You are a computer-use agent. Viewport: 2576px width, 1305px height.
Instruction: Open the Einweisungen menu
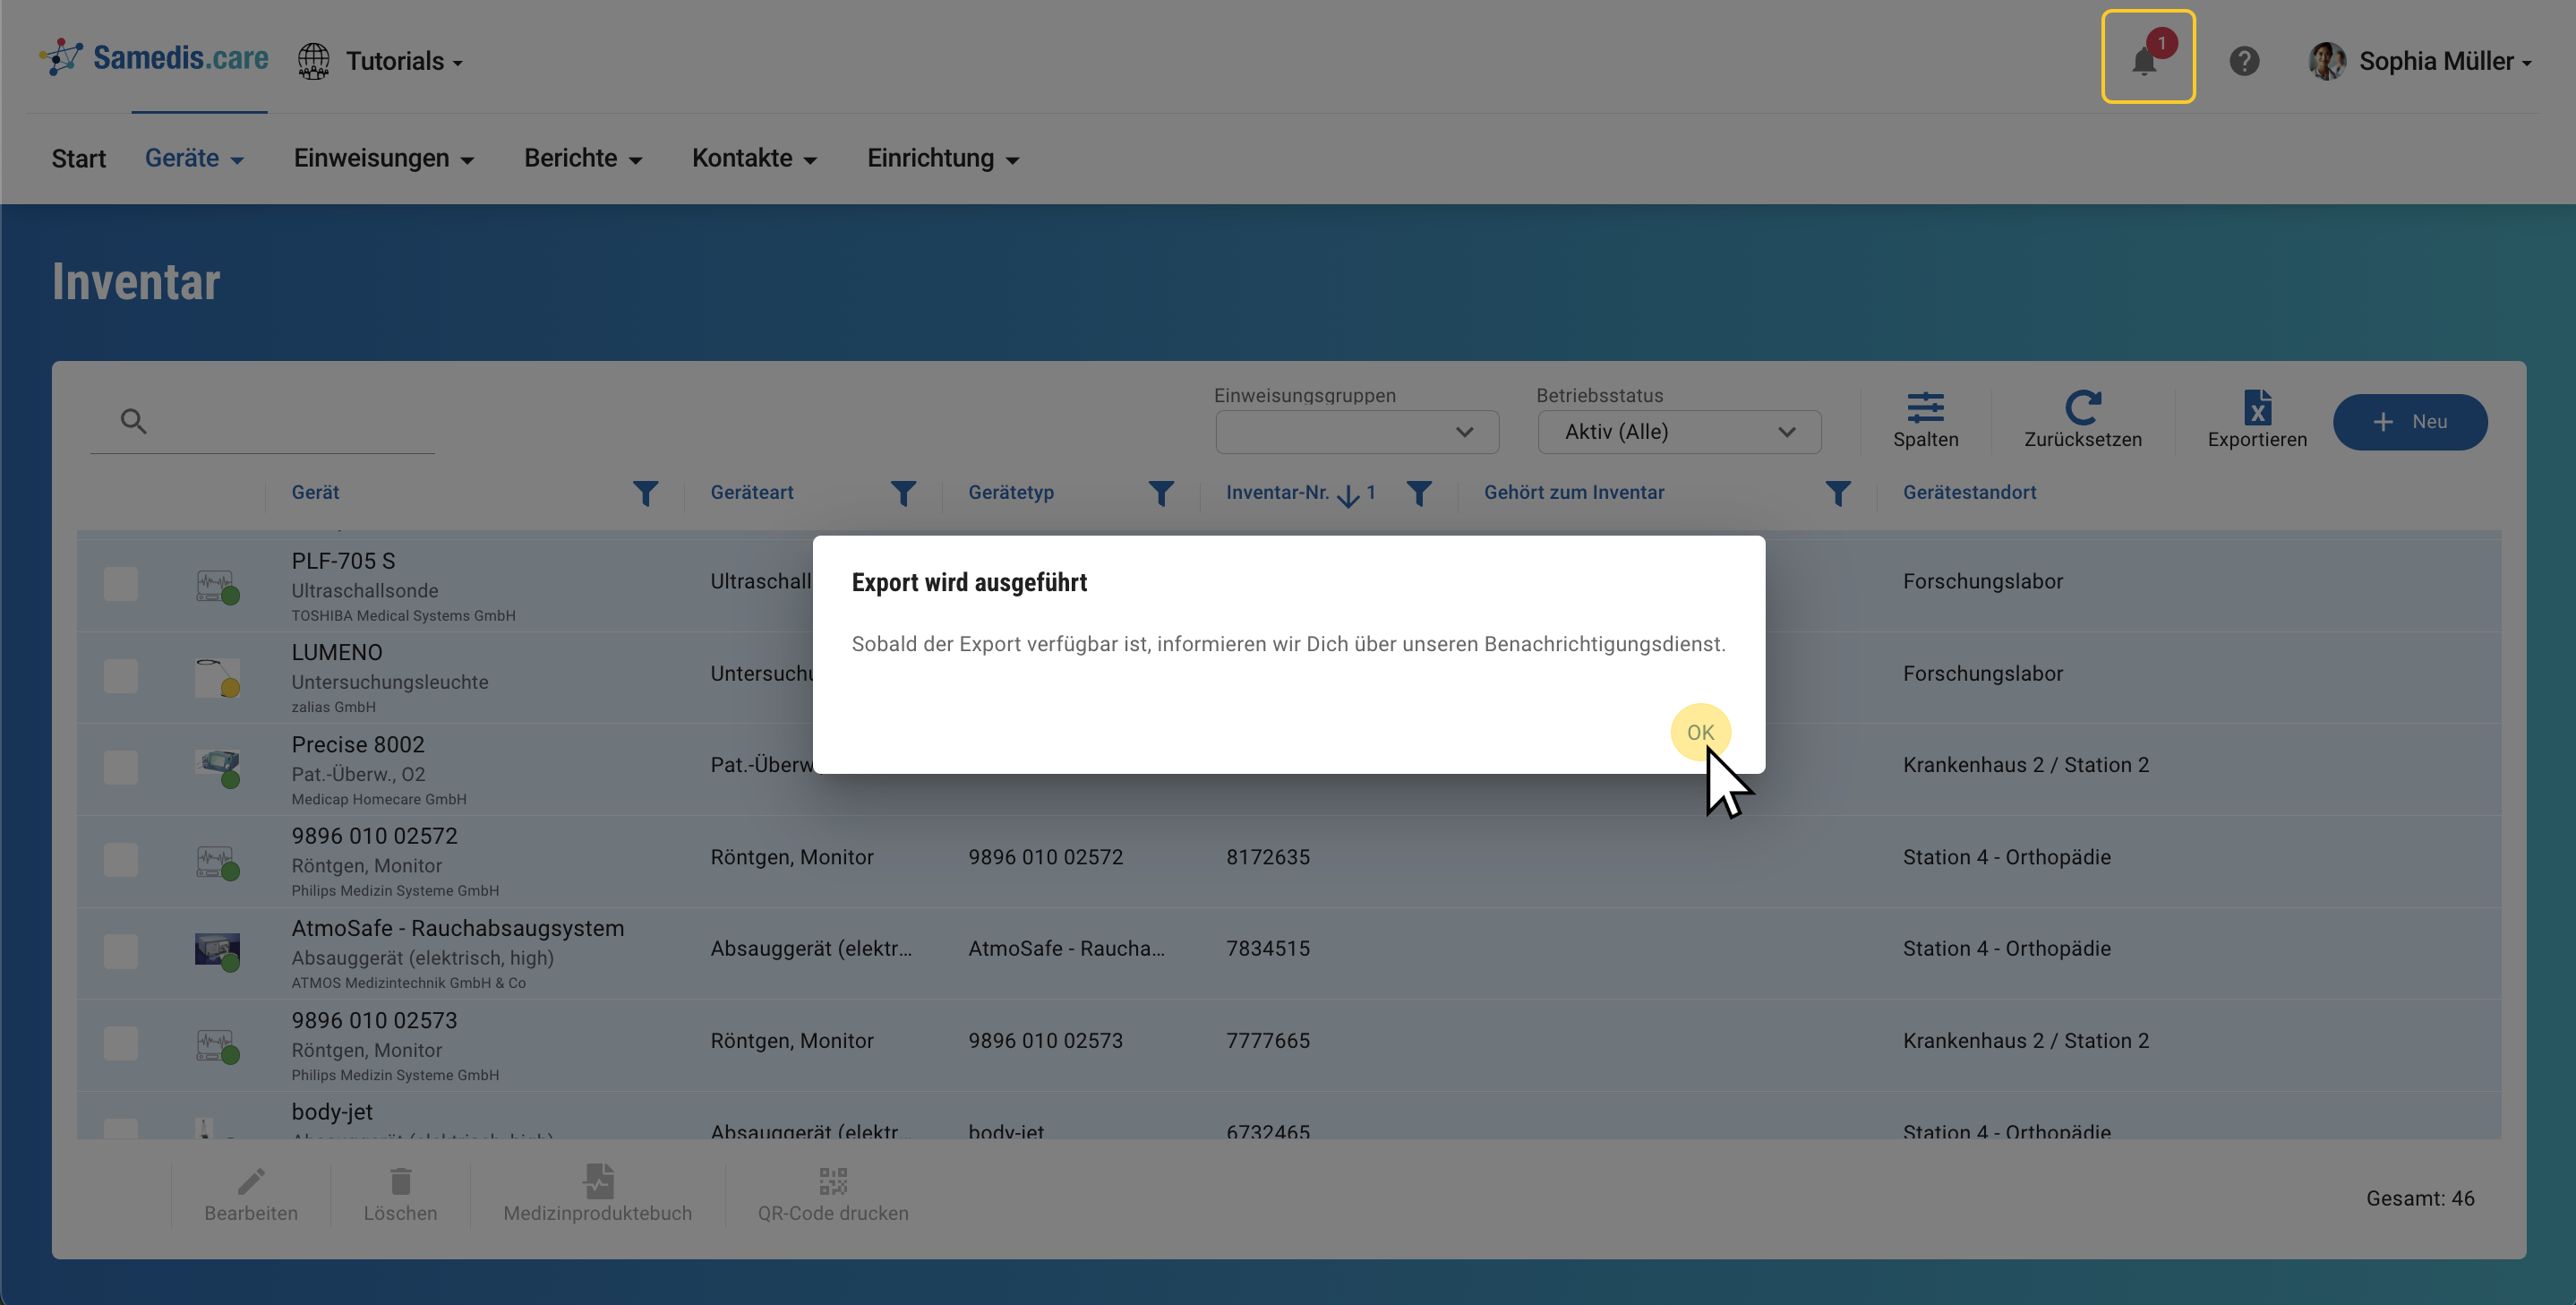click(383, 158)
